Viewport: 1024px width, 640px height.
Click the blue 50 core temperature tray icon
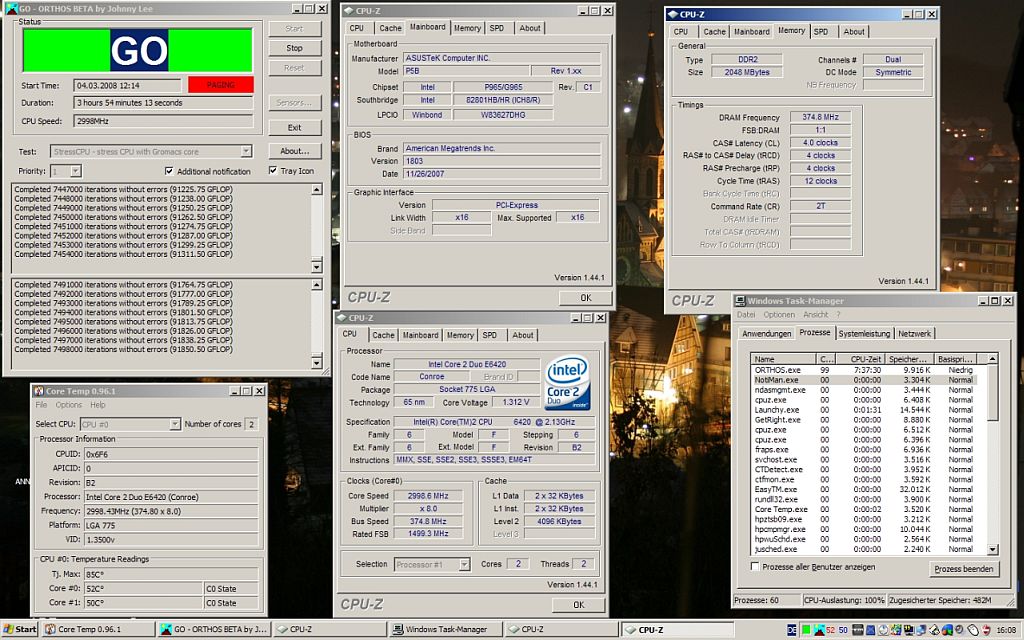(843, 630)
